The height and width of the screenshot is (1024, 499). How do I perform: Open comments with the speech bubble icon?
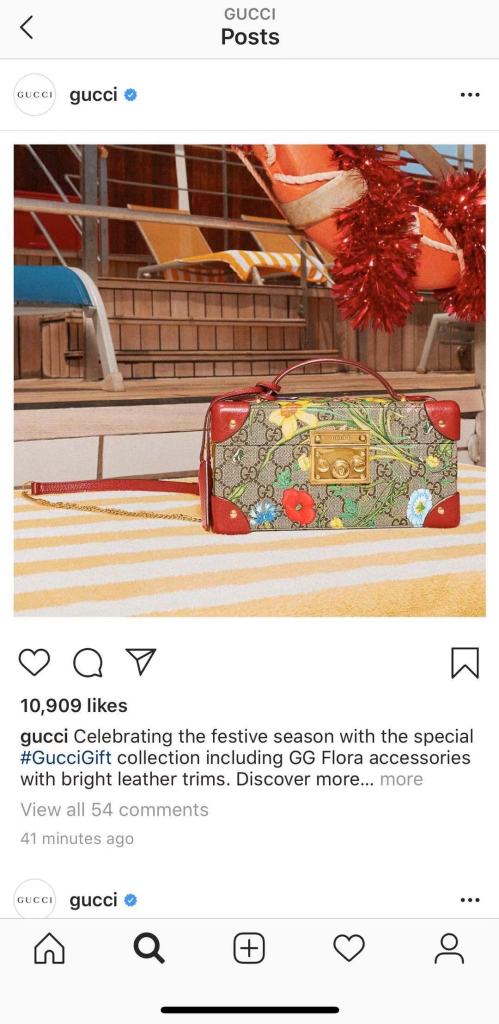(88, 663)
